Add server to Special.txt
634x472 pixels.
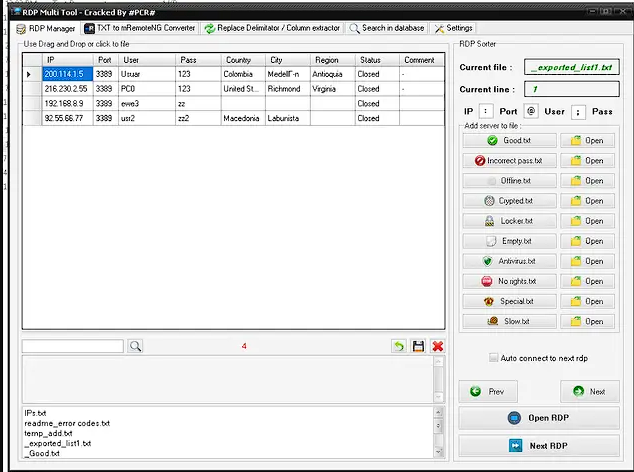[509, 301]
